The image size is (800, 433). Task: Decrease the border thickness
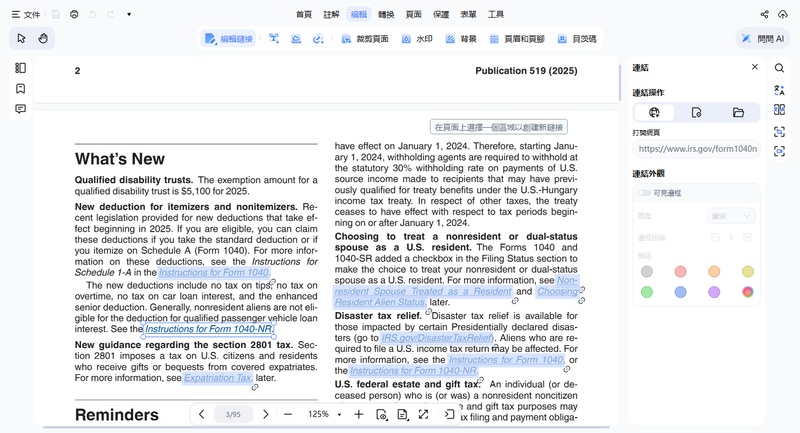(715, 237)
